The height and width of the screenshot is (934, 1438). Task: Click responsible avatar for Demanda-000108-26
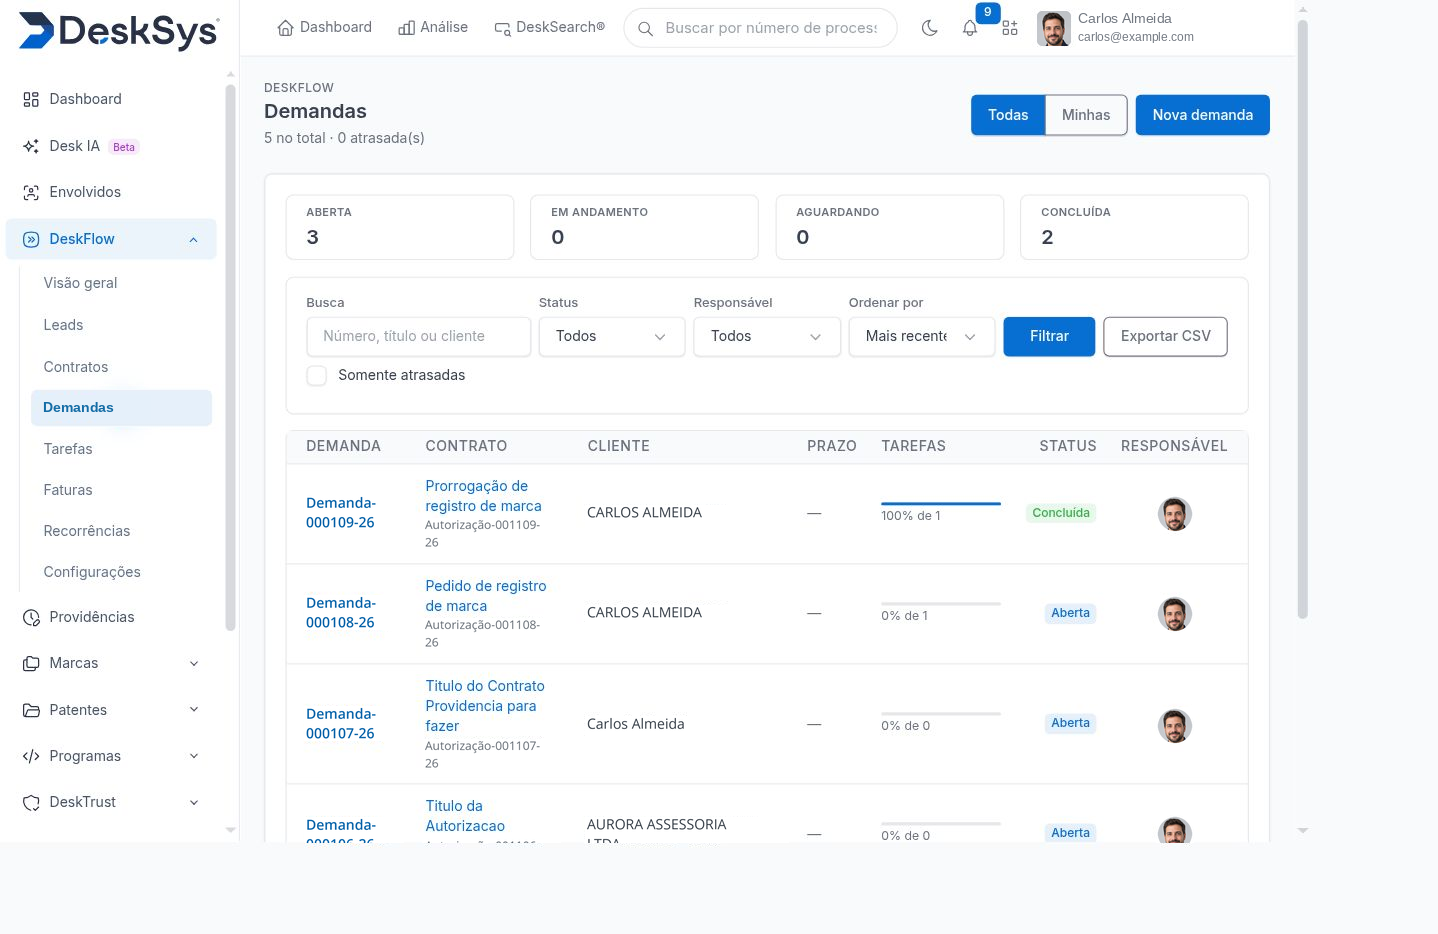(1175, 614)
